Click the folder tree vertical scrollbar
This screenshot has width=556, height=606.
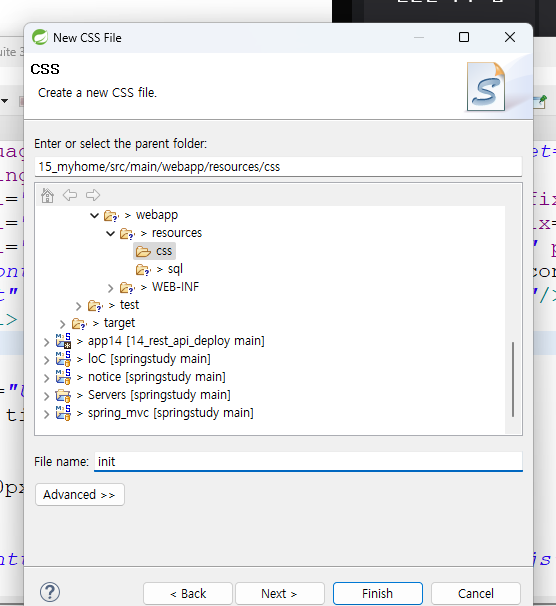tap(513, 379)
